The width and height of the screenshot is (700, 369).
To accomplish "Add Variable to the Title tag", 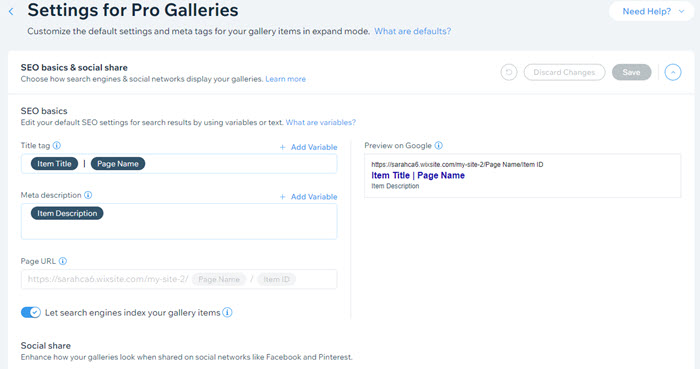I will 308,147.
